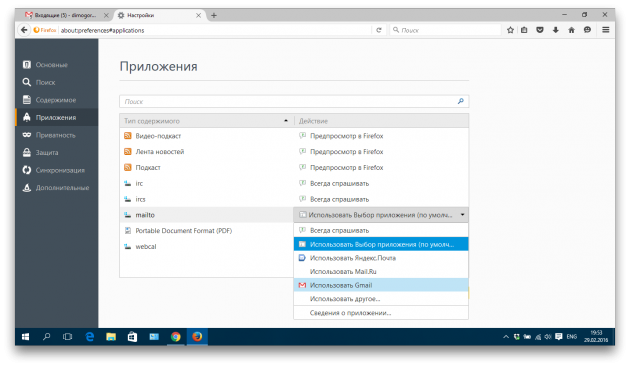The width and height of the screenshot is (630, 367).
Task: Open the downloads arrow icon
Action: [x=556, y=30]
